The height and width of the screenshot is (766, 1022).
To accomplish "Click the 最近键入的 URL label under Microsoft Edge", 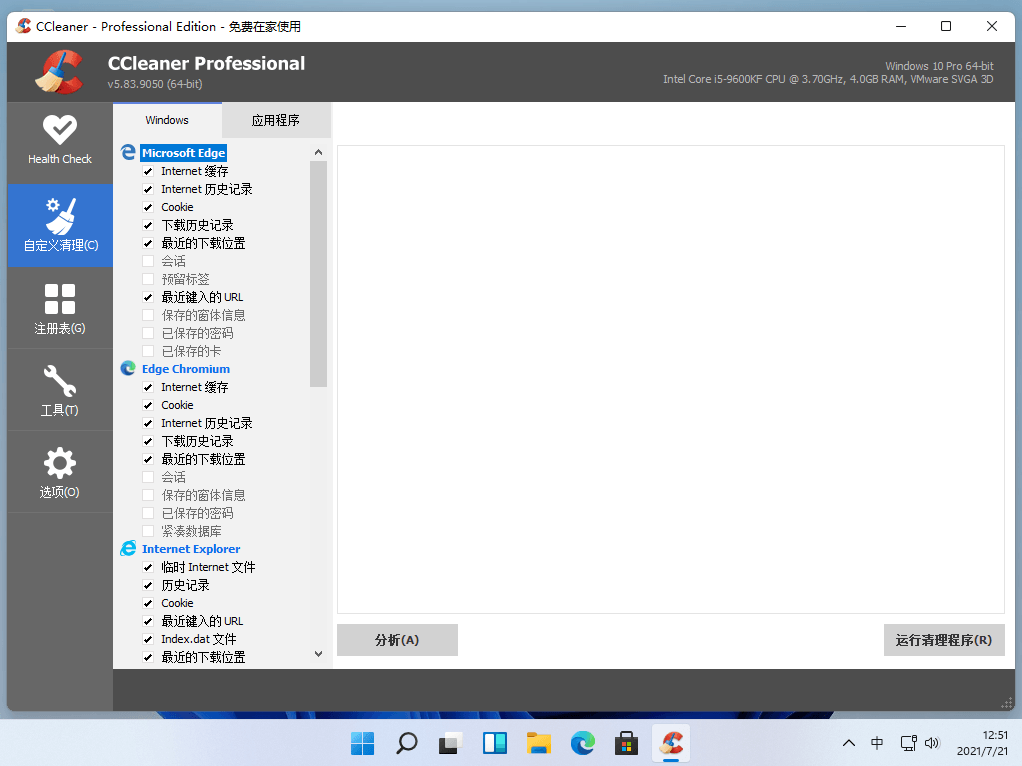I will (x=202, y=297).
